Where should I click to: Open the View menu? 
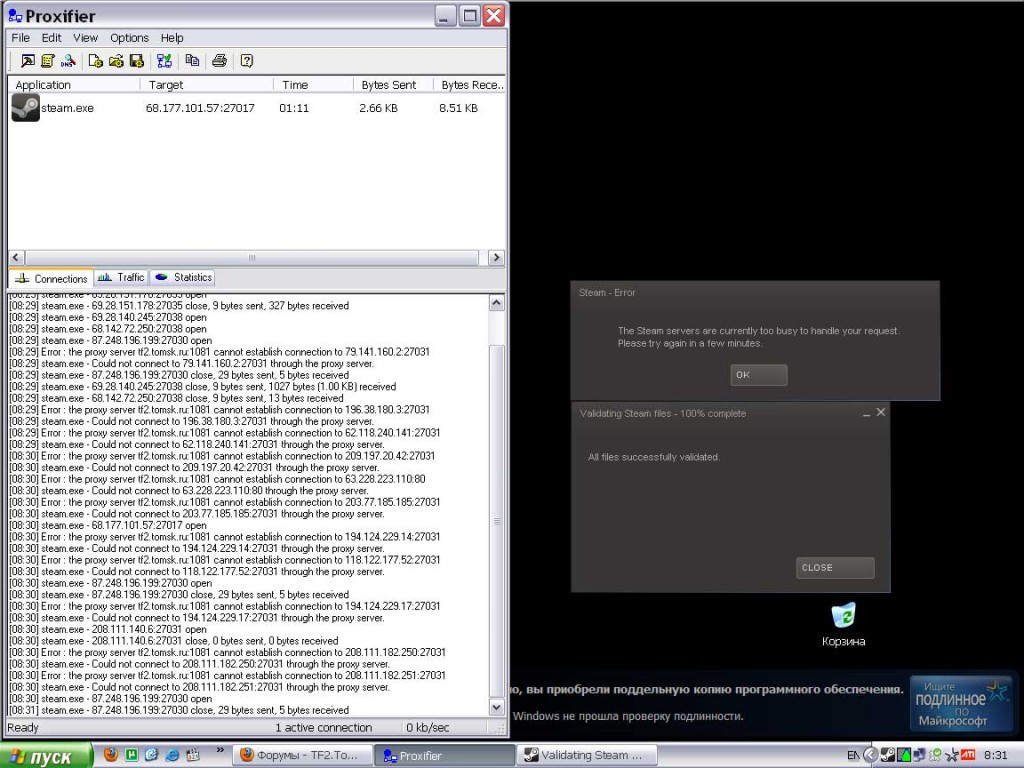point(85,38)
